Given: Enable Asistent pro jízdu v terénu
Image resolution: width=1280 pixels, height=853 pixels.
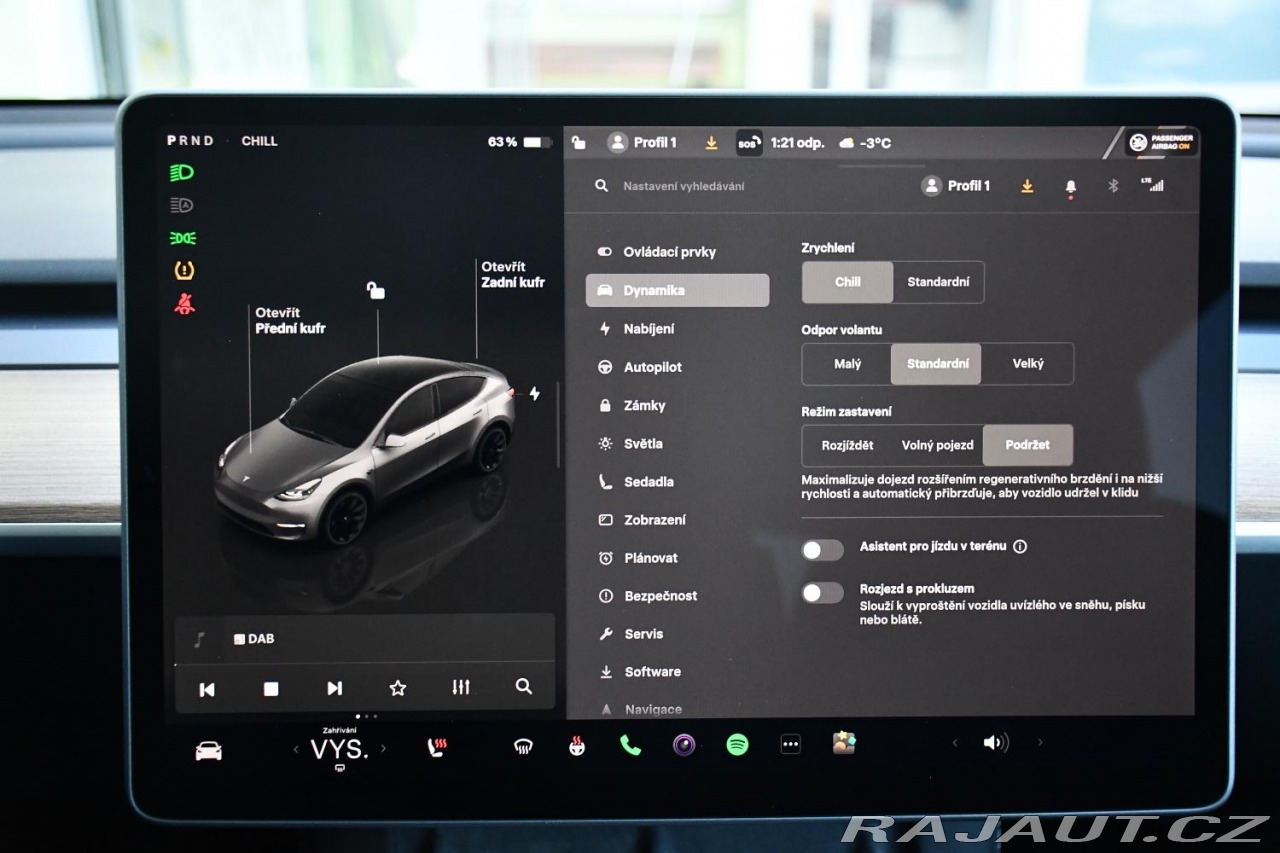Looking at the screenshot, I should pyautogui.click(x=823, y=549).
